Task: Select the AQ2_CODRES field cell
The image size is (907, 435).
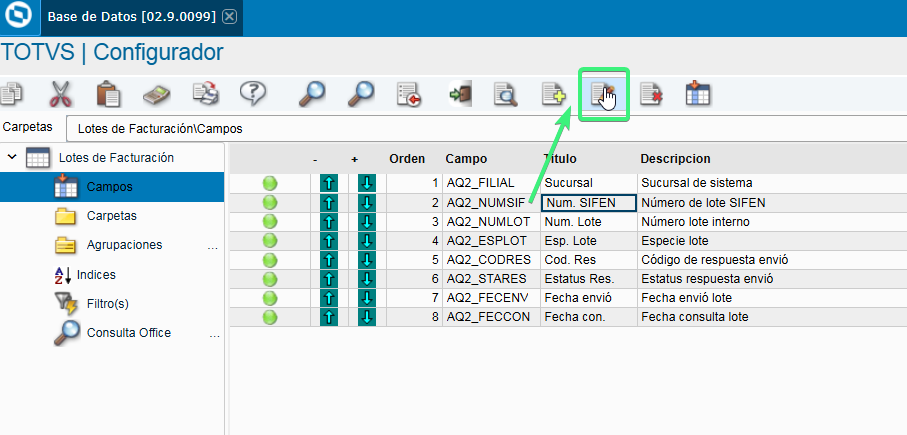Action: coord(492,260)
